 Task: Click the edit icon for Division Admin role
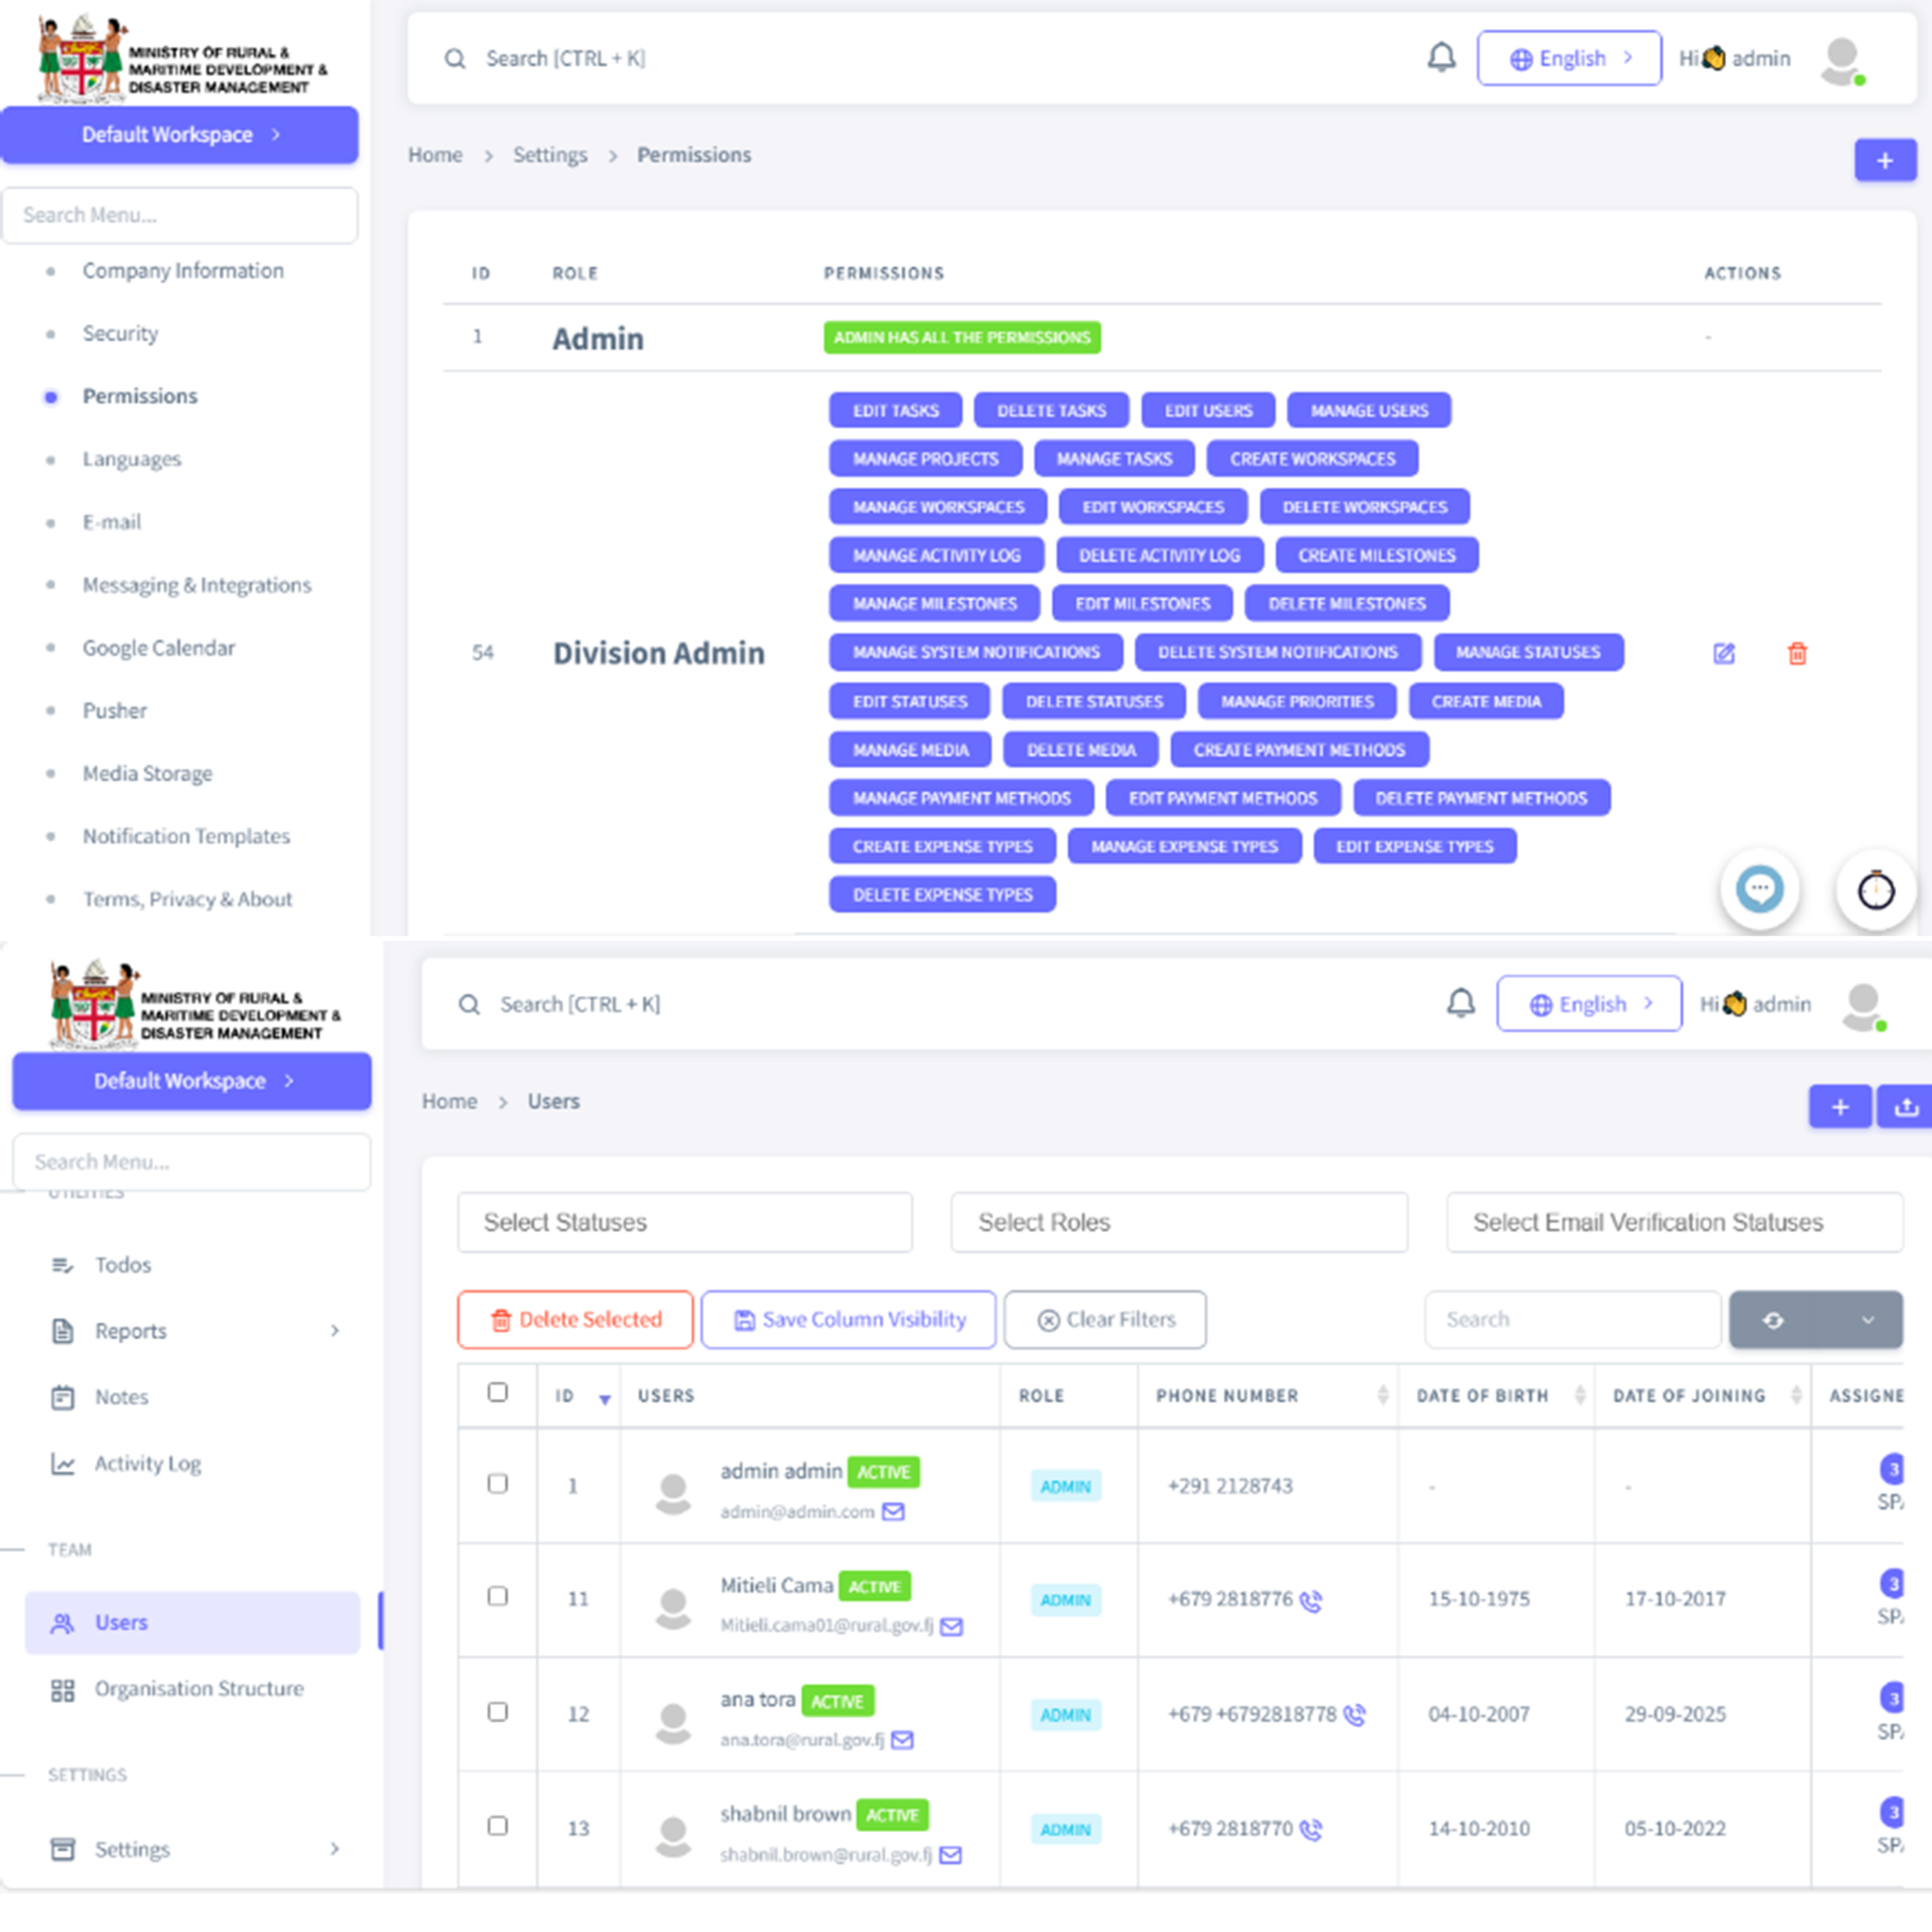pos(1724,654)
